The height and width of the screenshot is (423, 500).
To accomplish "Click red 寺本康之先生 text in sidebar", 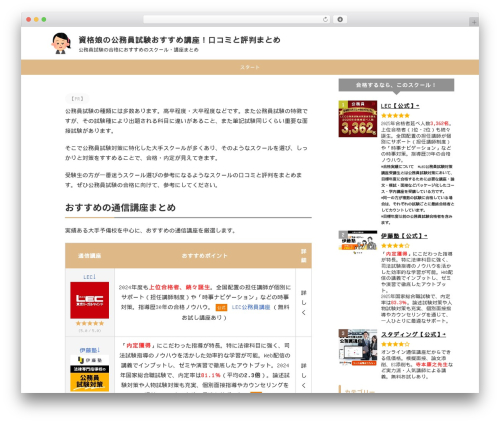I will [431, 365].
